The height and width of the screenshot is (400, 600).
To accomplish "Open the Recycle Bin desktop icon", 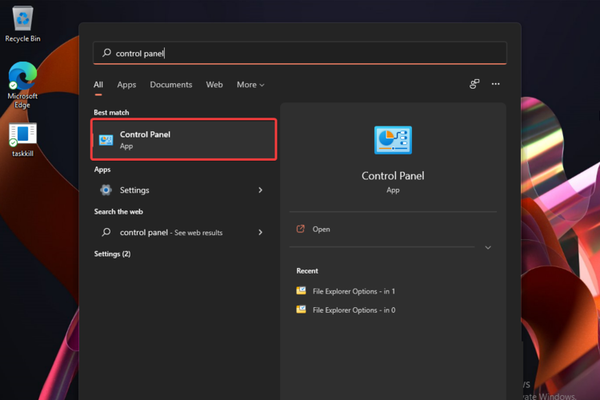I will point(22,20).
